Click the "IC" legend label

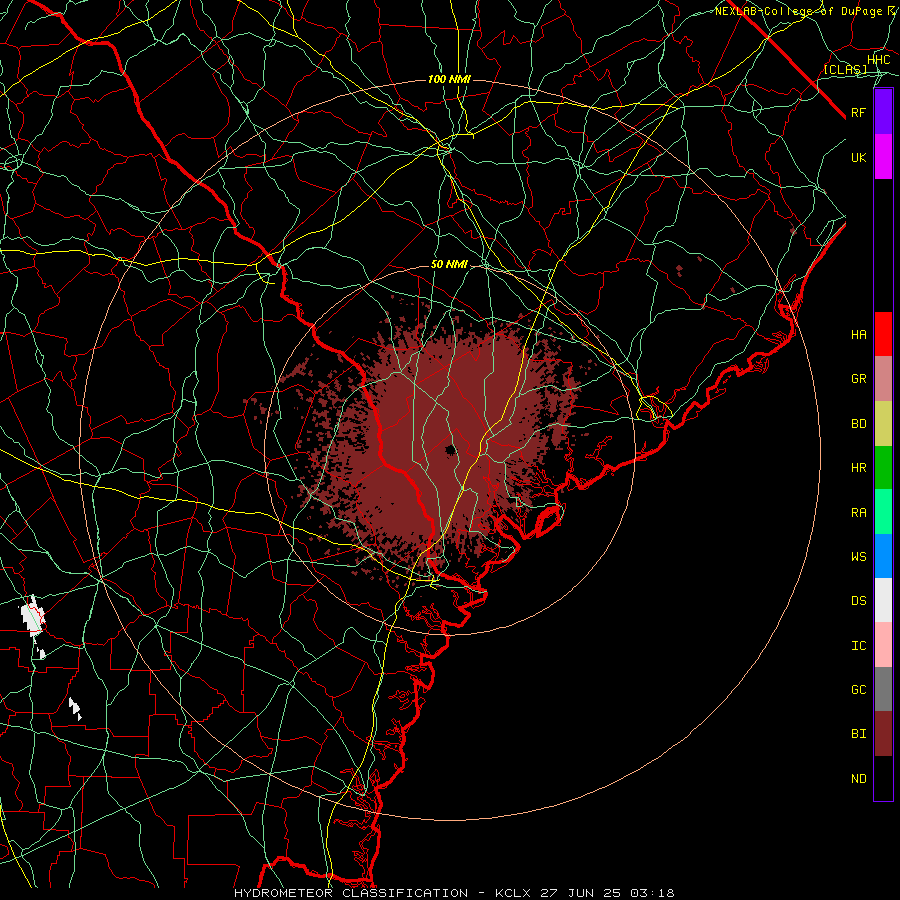[x=859, y=646]
